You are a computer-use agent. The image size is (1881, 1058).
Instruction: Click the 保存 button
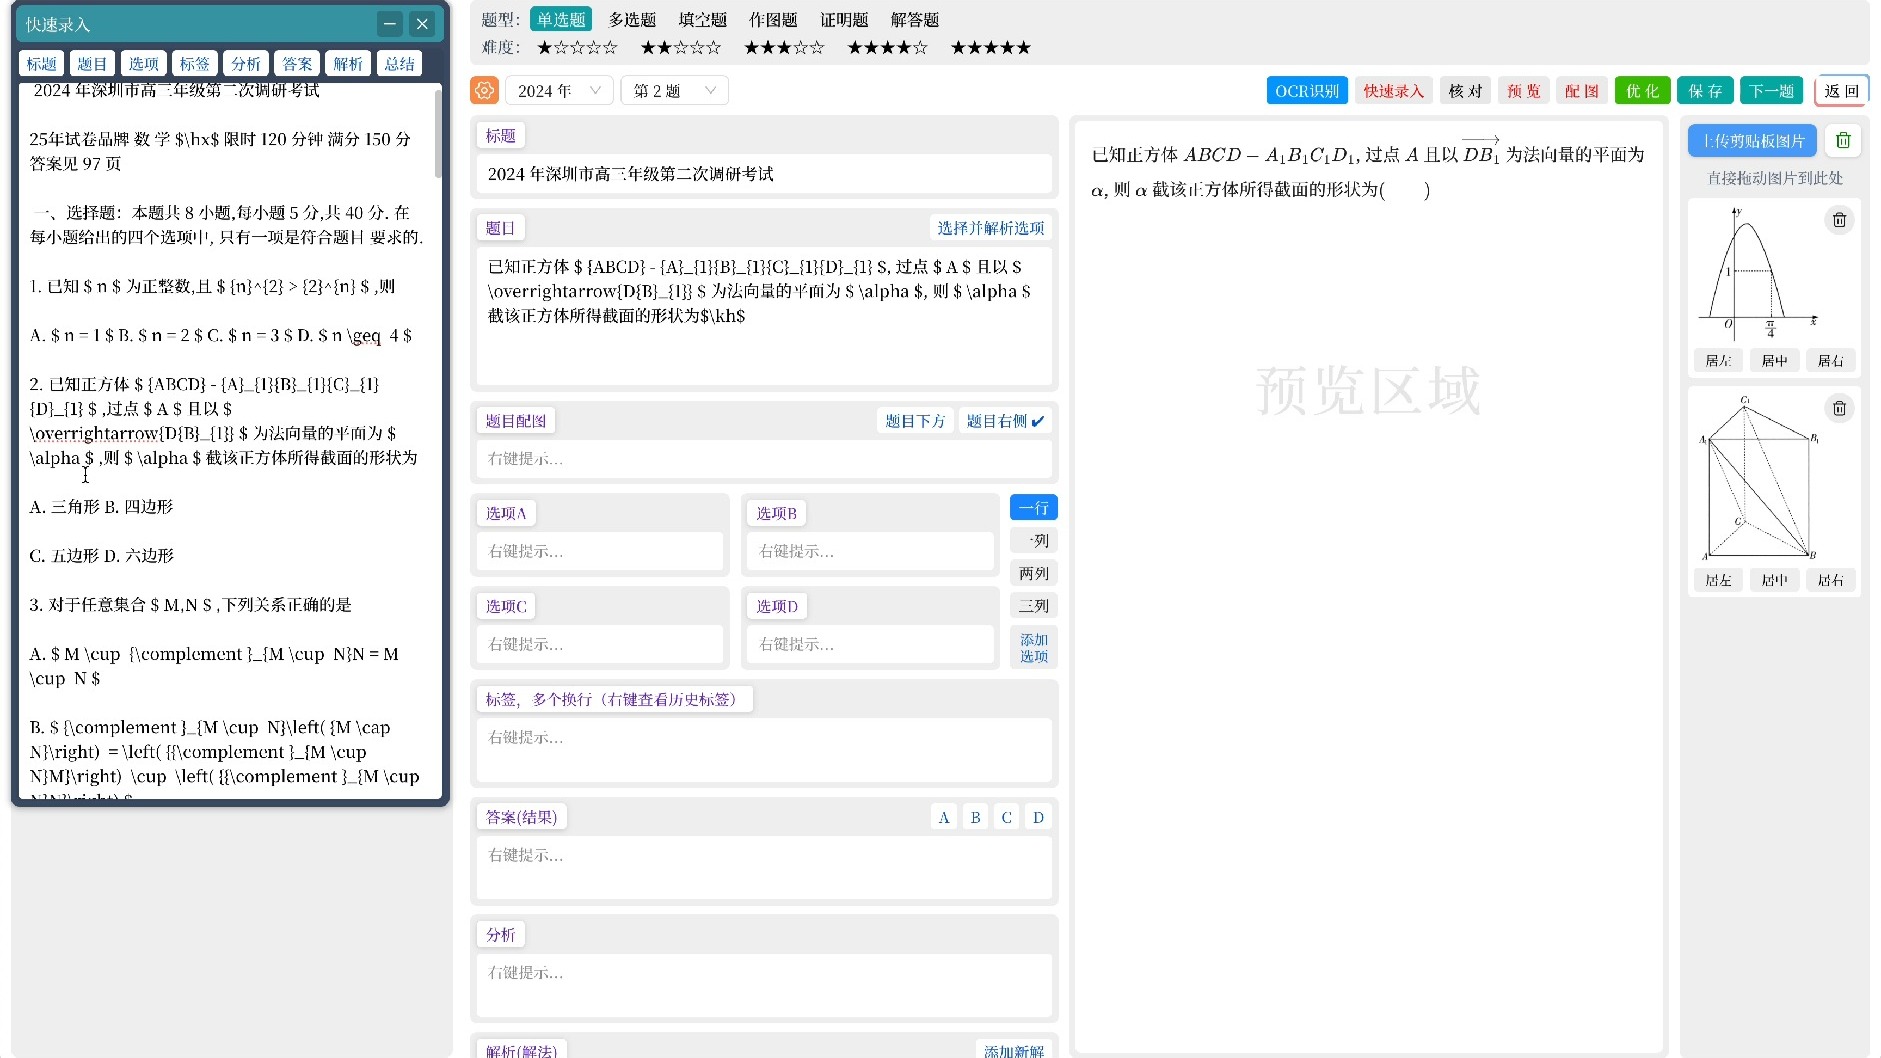(x=1705, y=90)
